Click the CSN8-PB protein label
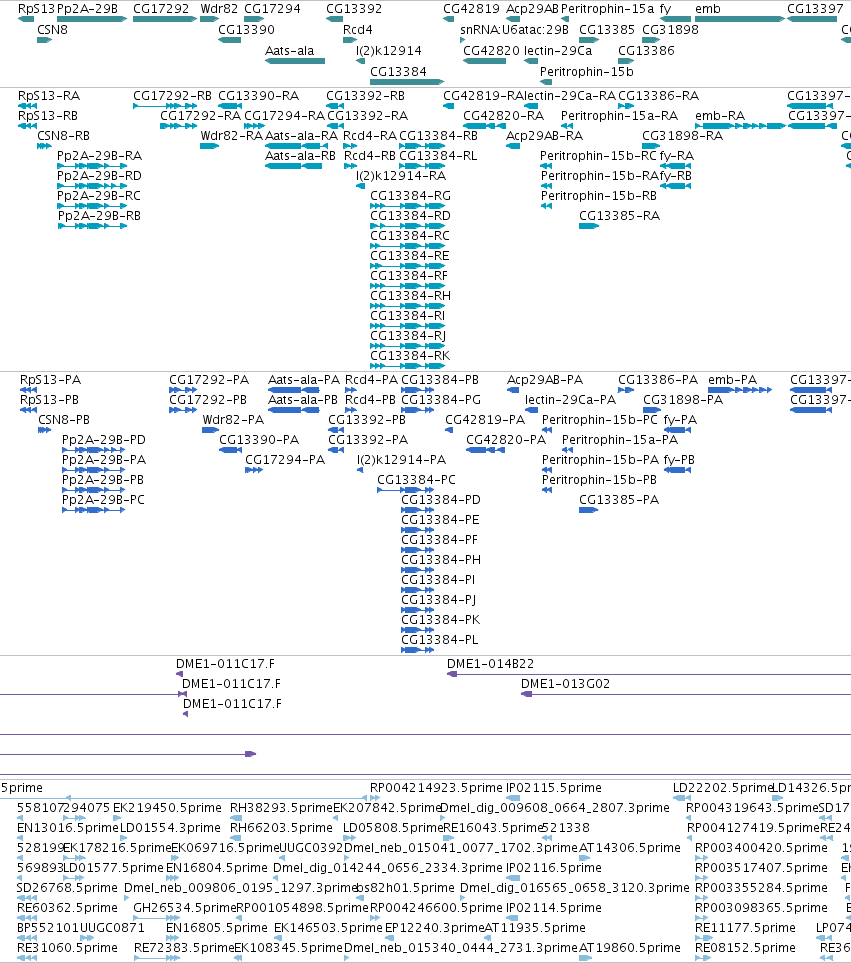 point(64,420)
